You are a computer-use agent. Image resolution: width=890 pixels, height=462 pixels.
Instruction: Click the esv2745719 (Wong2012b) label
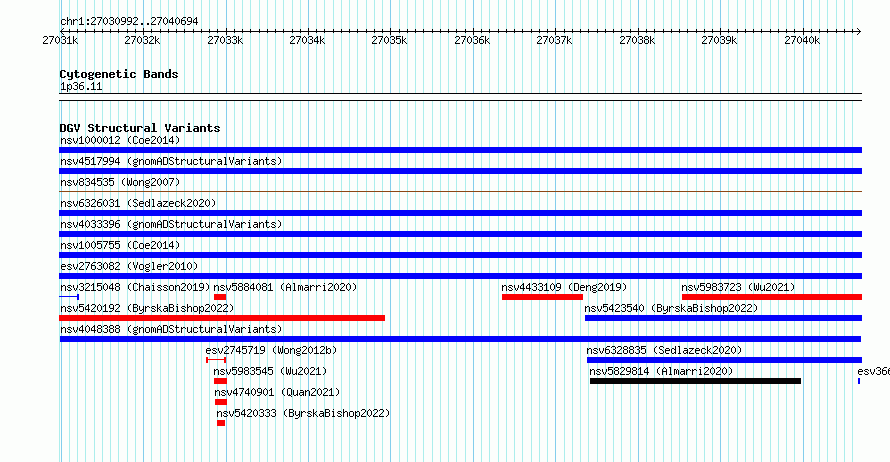(271, 350)
